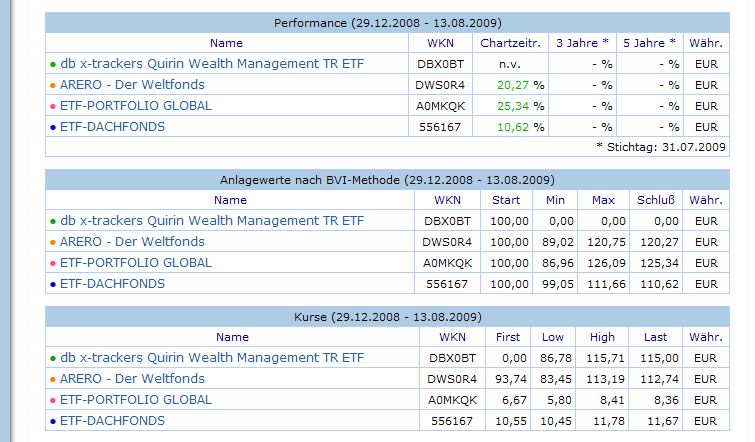Click the Performance table title bar
Screen dimensions: 755x442
388,22
